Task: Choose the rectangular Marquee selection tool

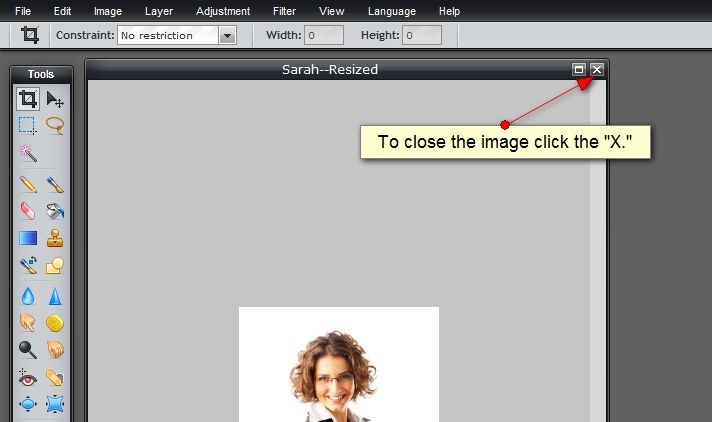Action: (27, 125)
